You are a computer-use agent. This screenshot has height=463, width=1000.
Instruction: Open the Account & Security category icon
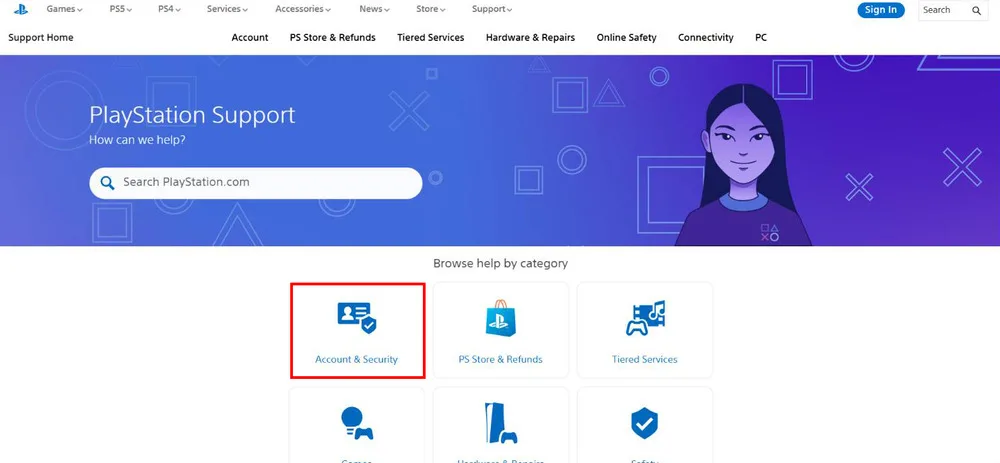pos(357,318)
